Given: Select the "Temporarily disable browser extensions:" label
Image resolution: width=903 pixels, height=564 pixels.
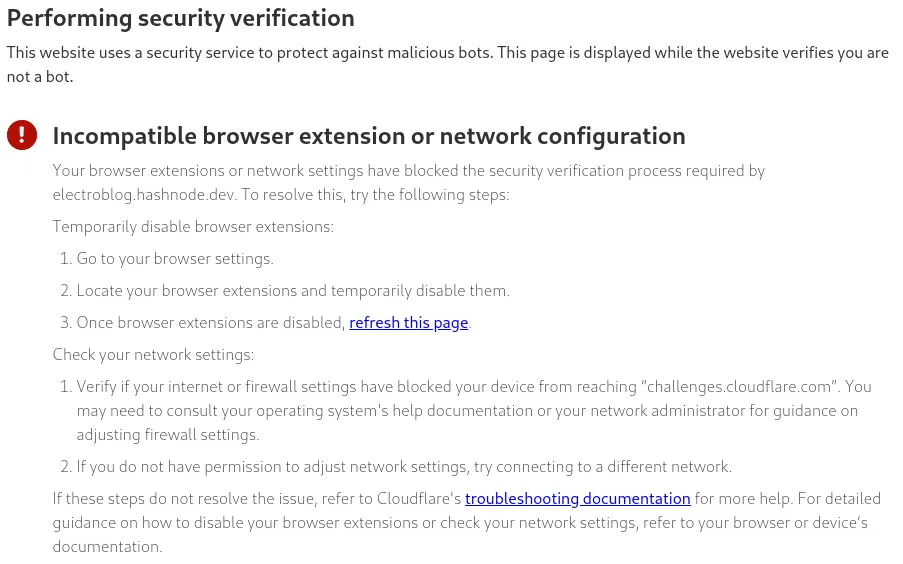Looking at the screenshot, I should coord(193,227).
